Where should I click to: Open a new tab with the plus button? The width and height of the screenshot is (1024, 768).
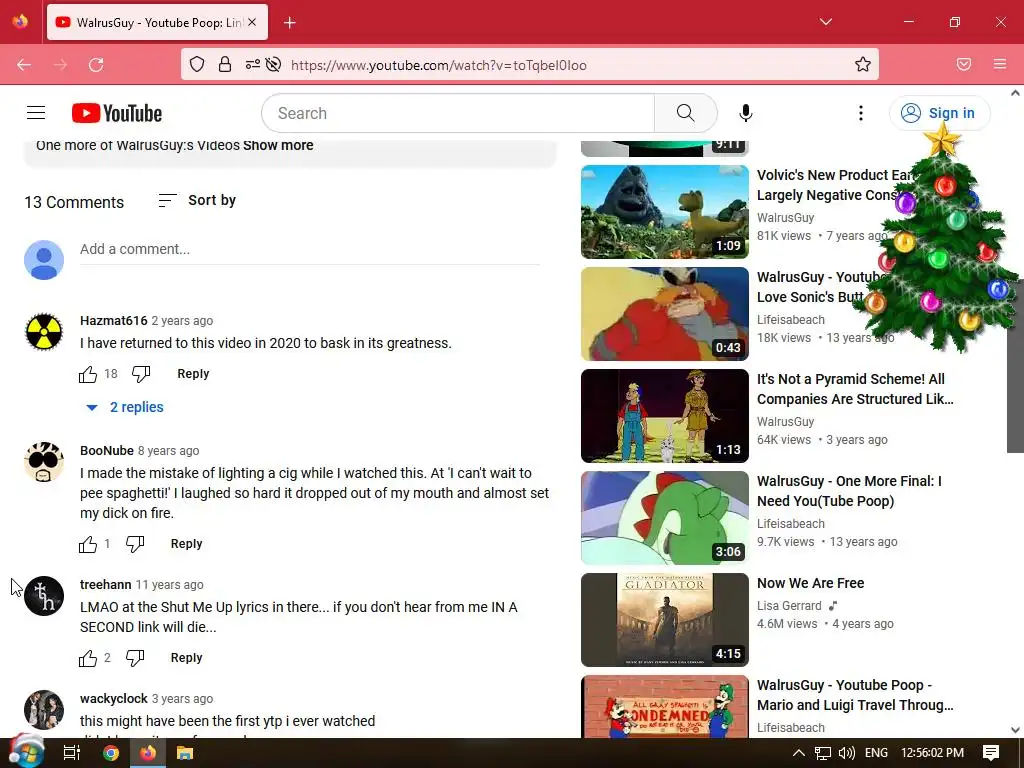coord(290,23)
